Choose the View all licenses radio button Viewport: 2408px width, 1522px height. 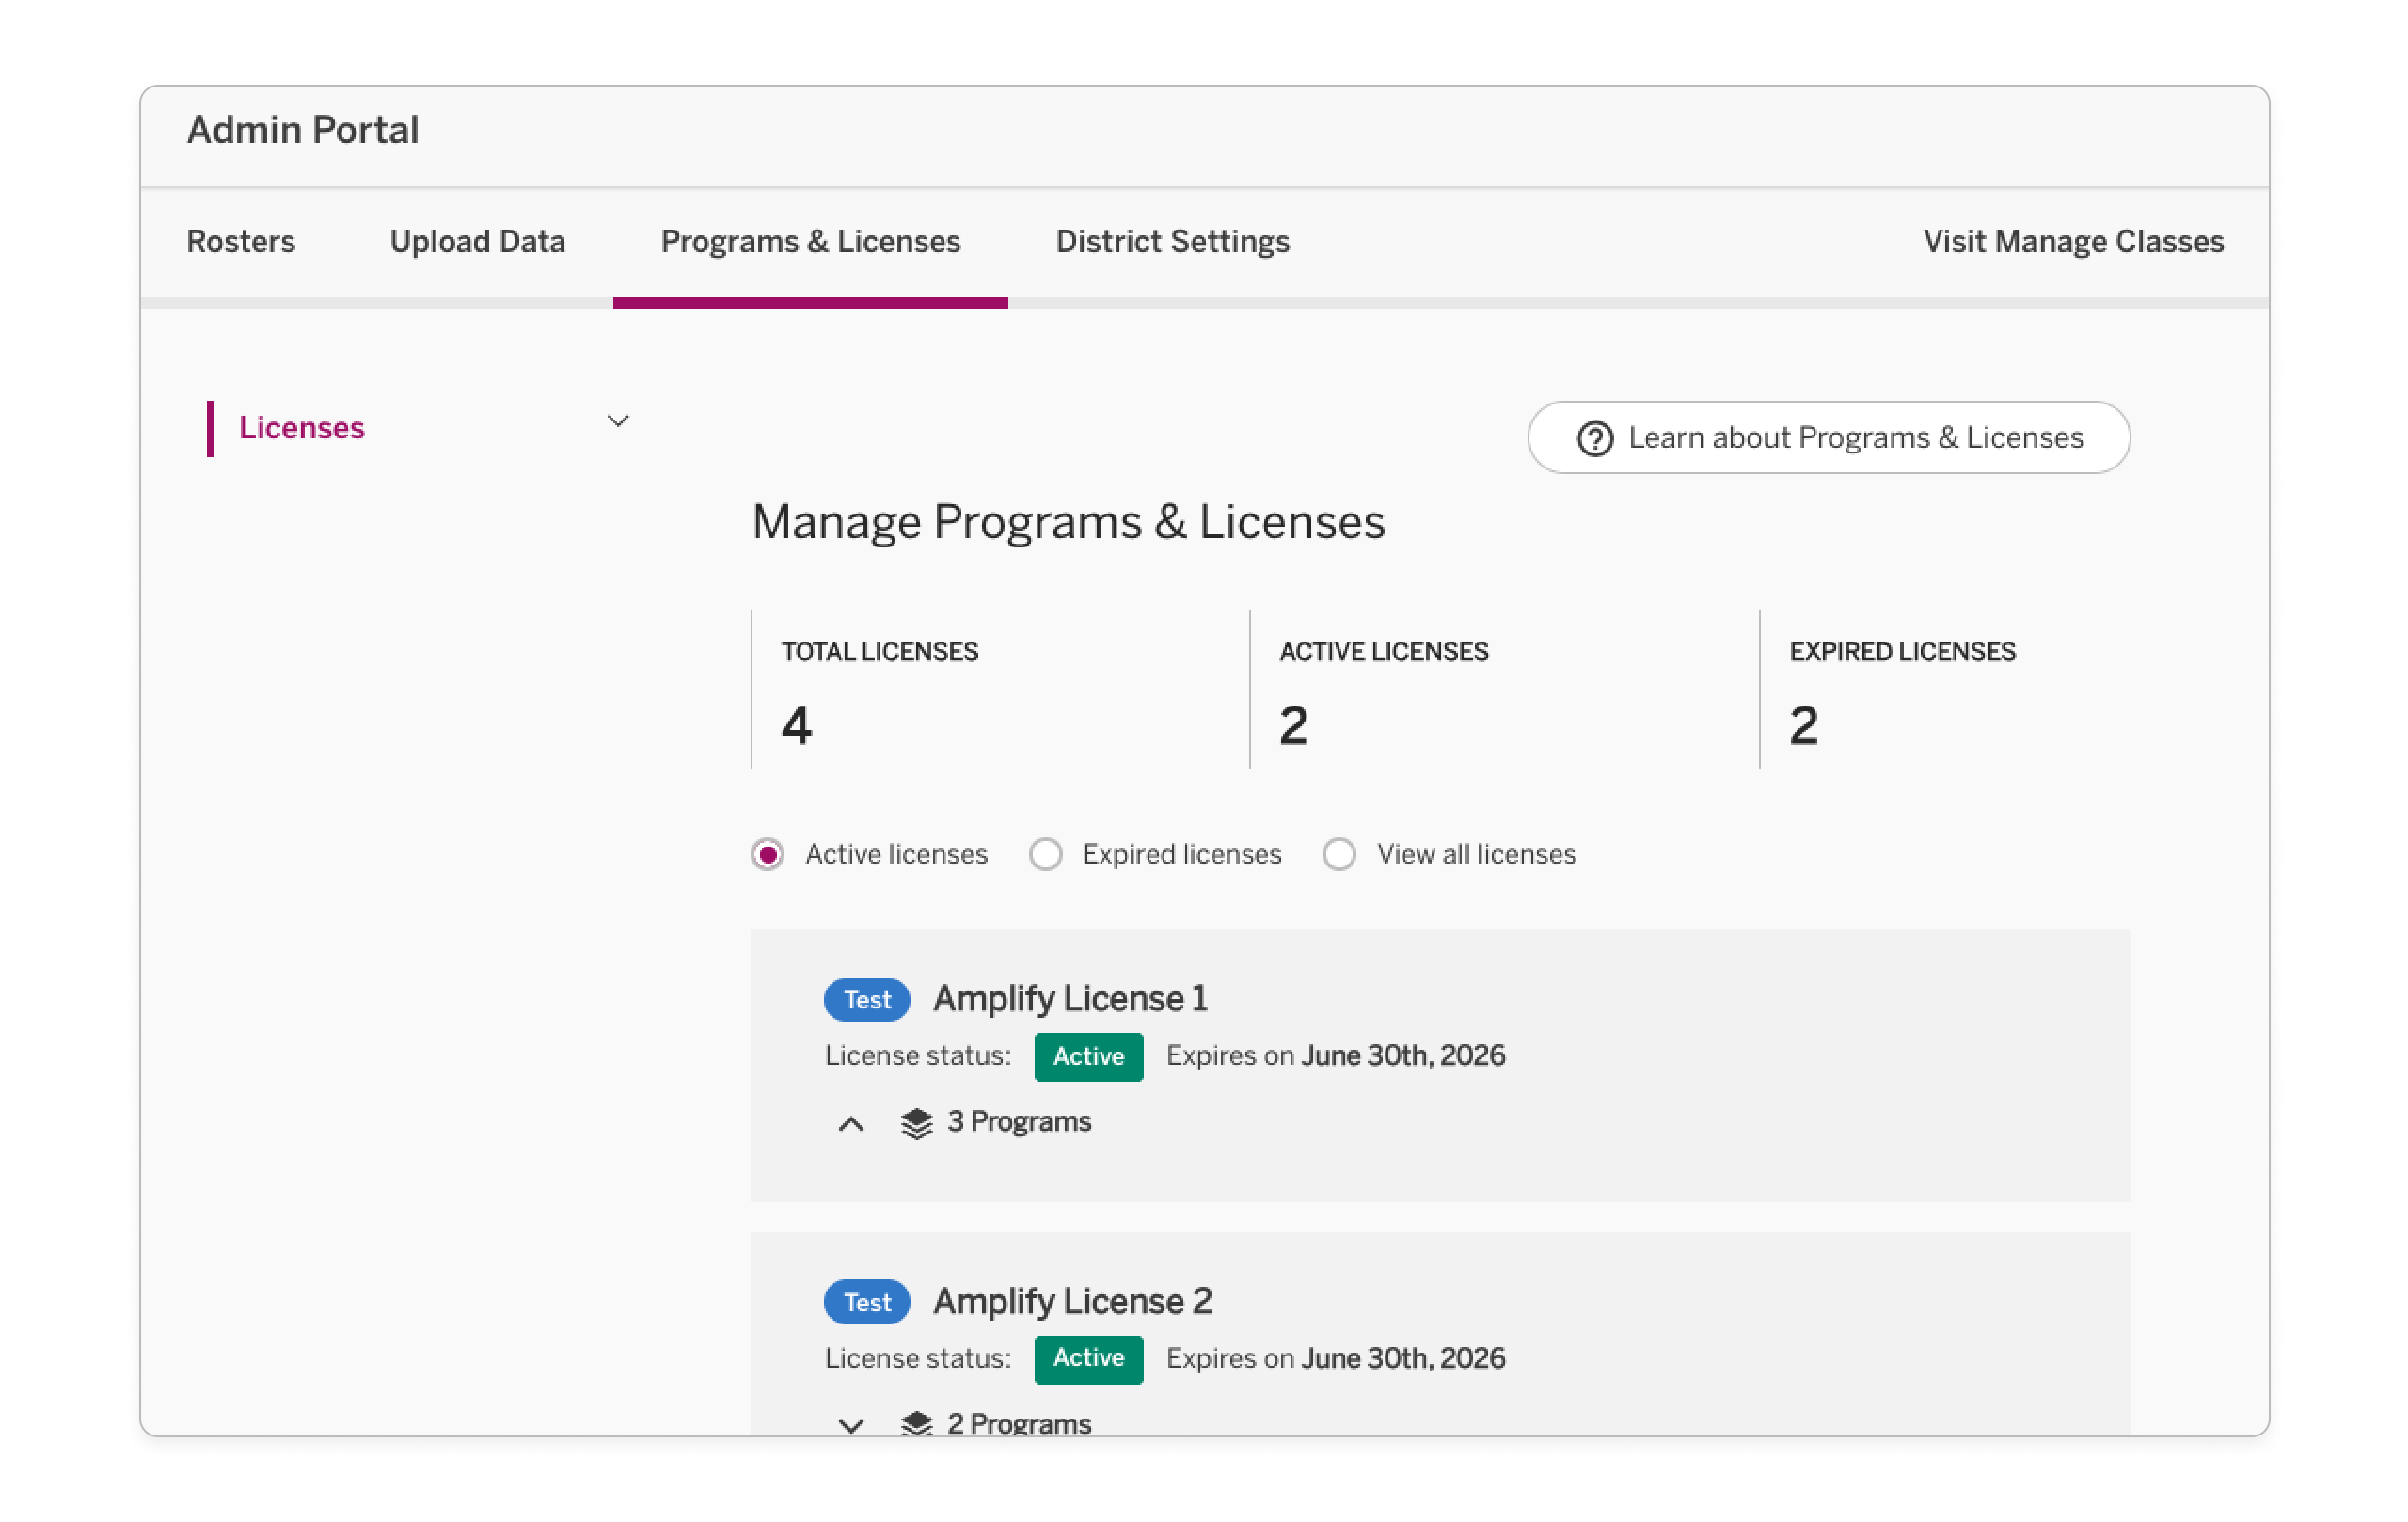coord(1339,855)
